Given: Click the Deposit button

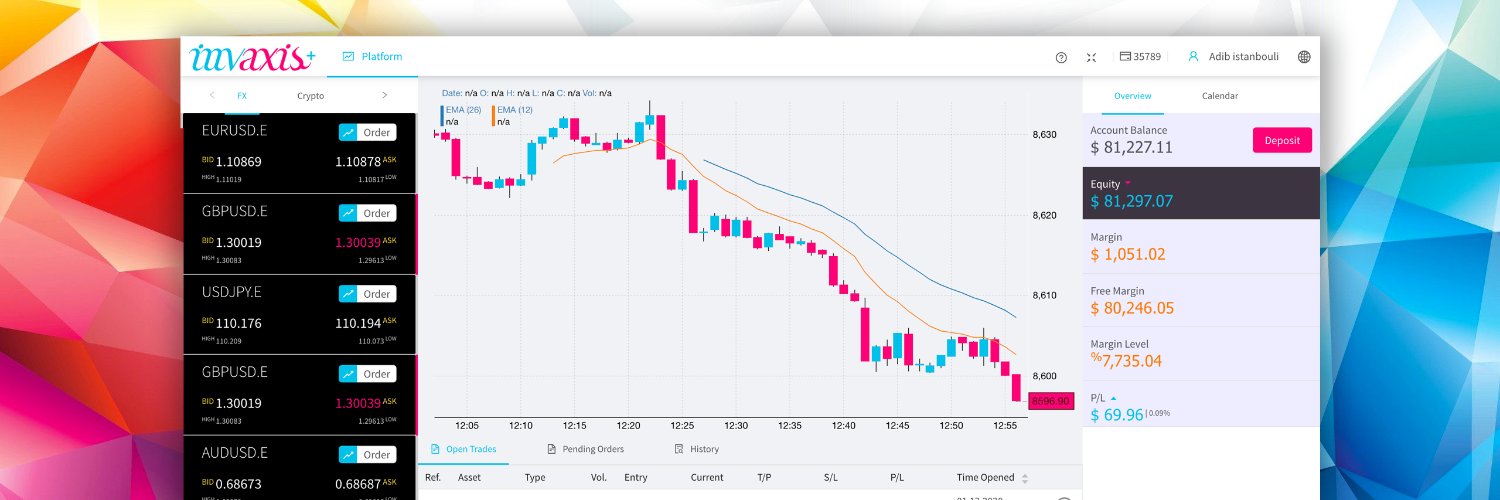Looking at the screenshot, I should tap(1282, 140).
